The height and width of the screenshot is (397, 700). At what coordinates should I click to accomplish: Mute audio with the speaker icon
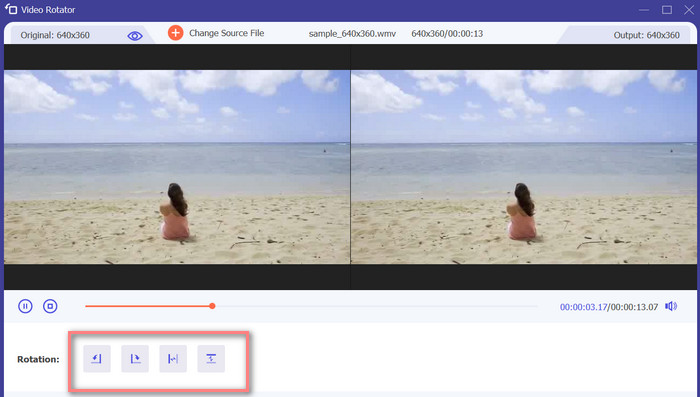671,306
